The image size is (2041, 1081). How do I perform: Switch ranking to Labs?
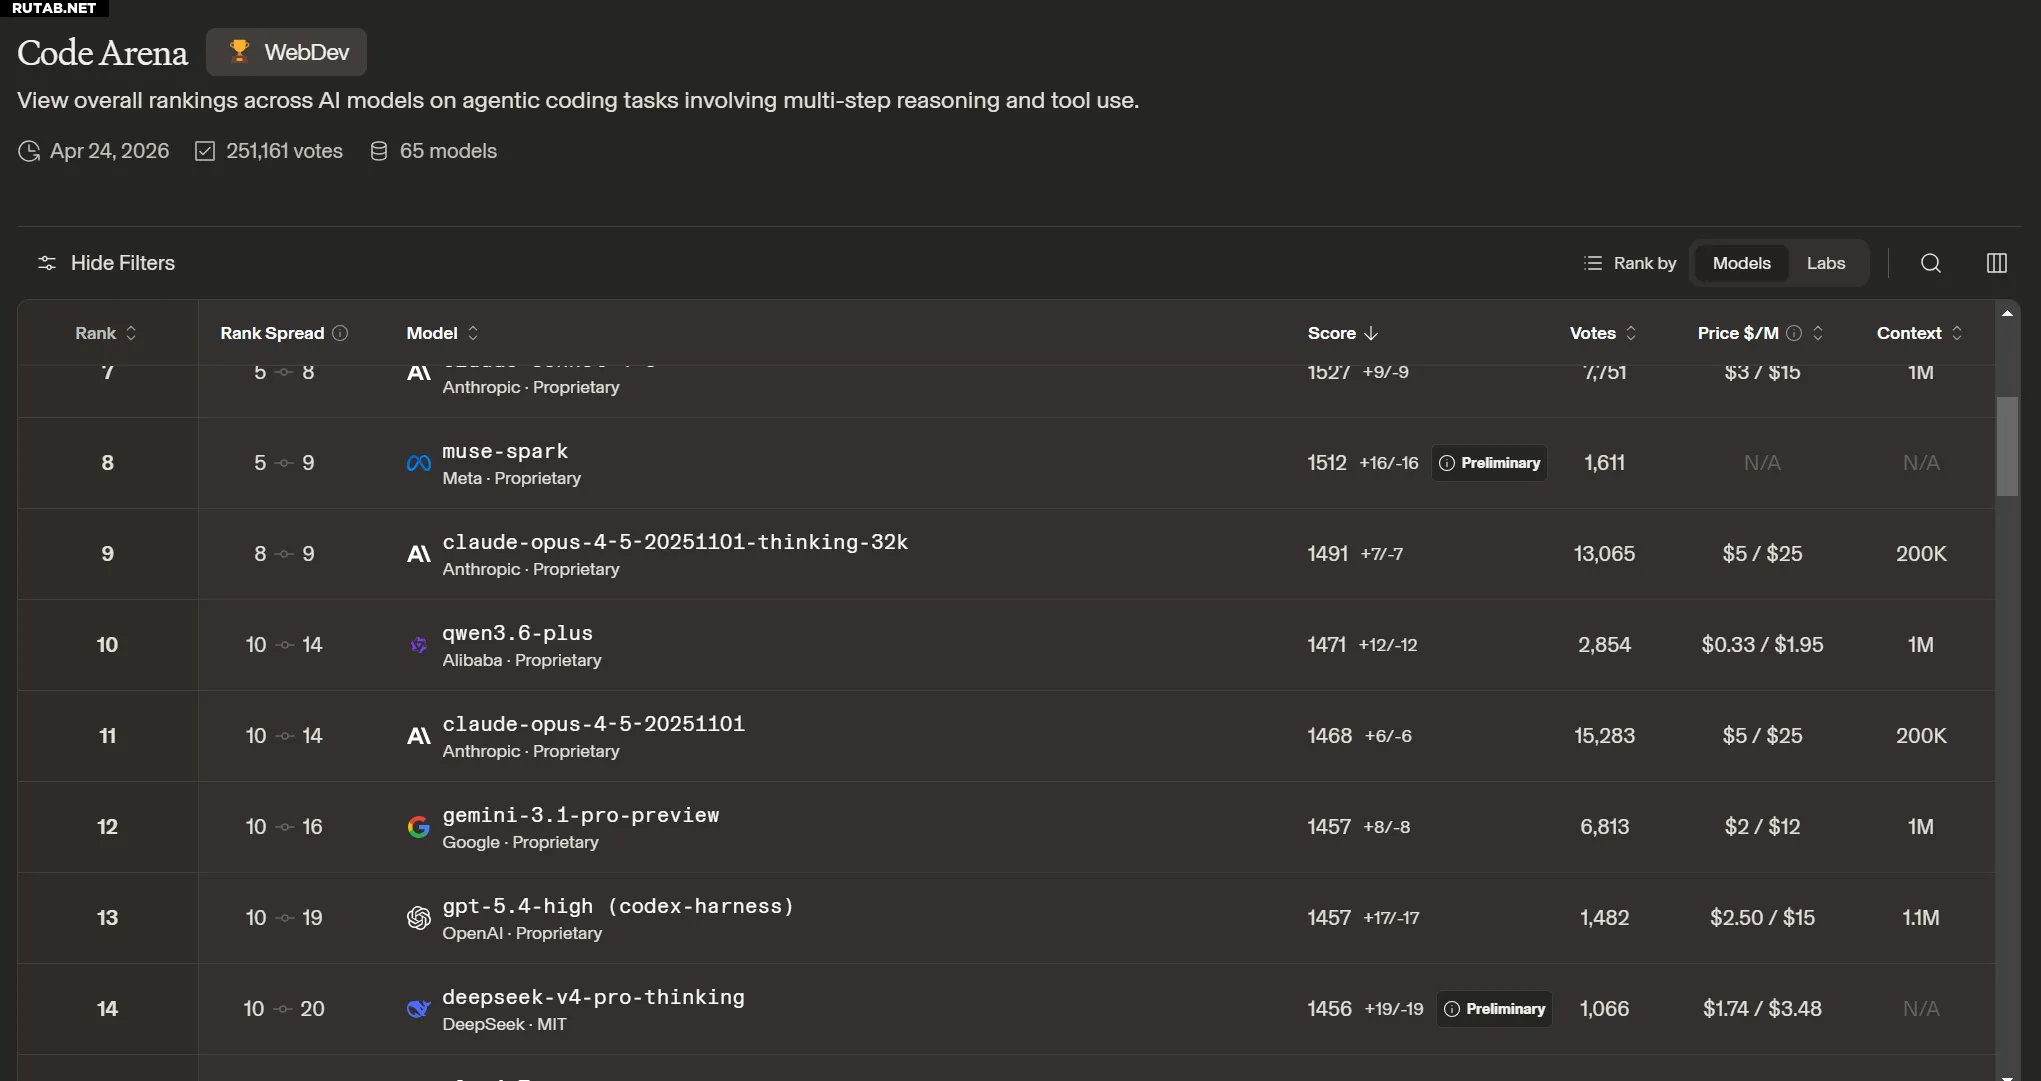(1825, 263)
